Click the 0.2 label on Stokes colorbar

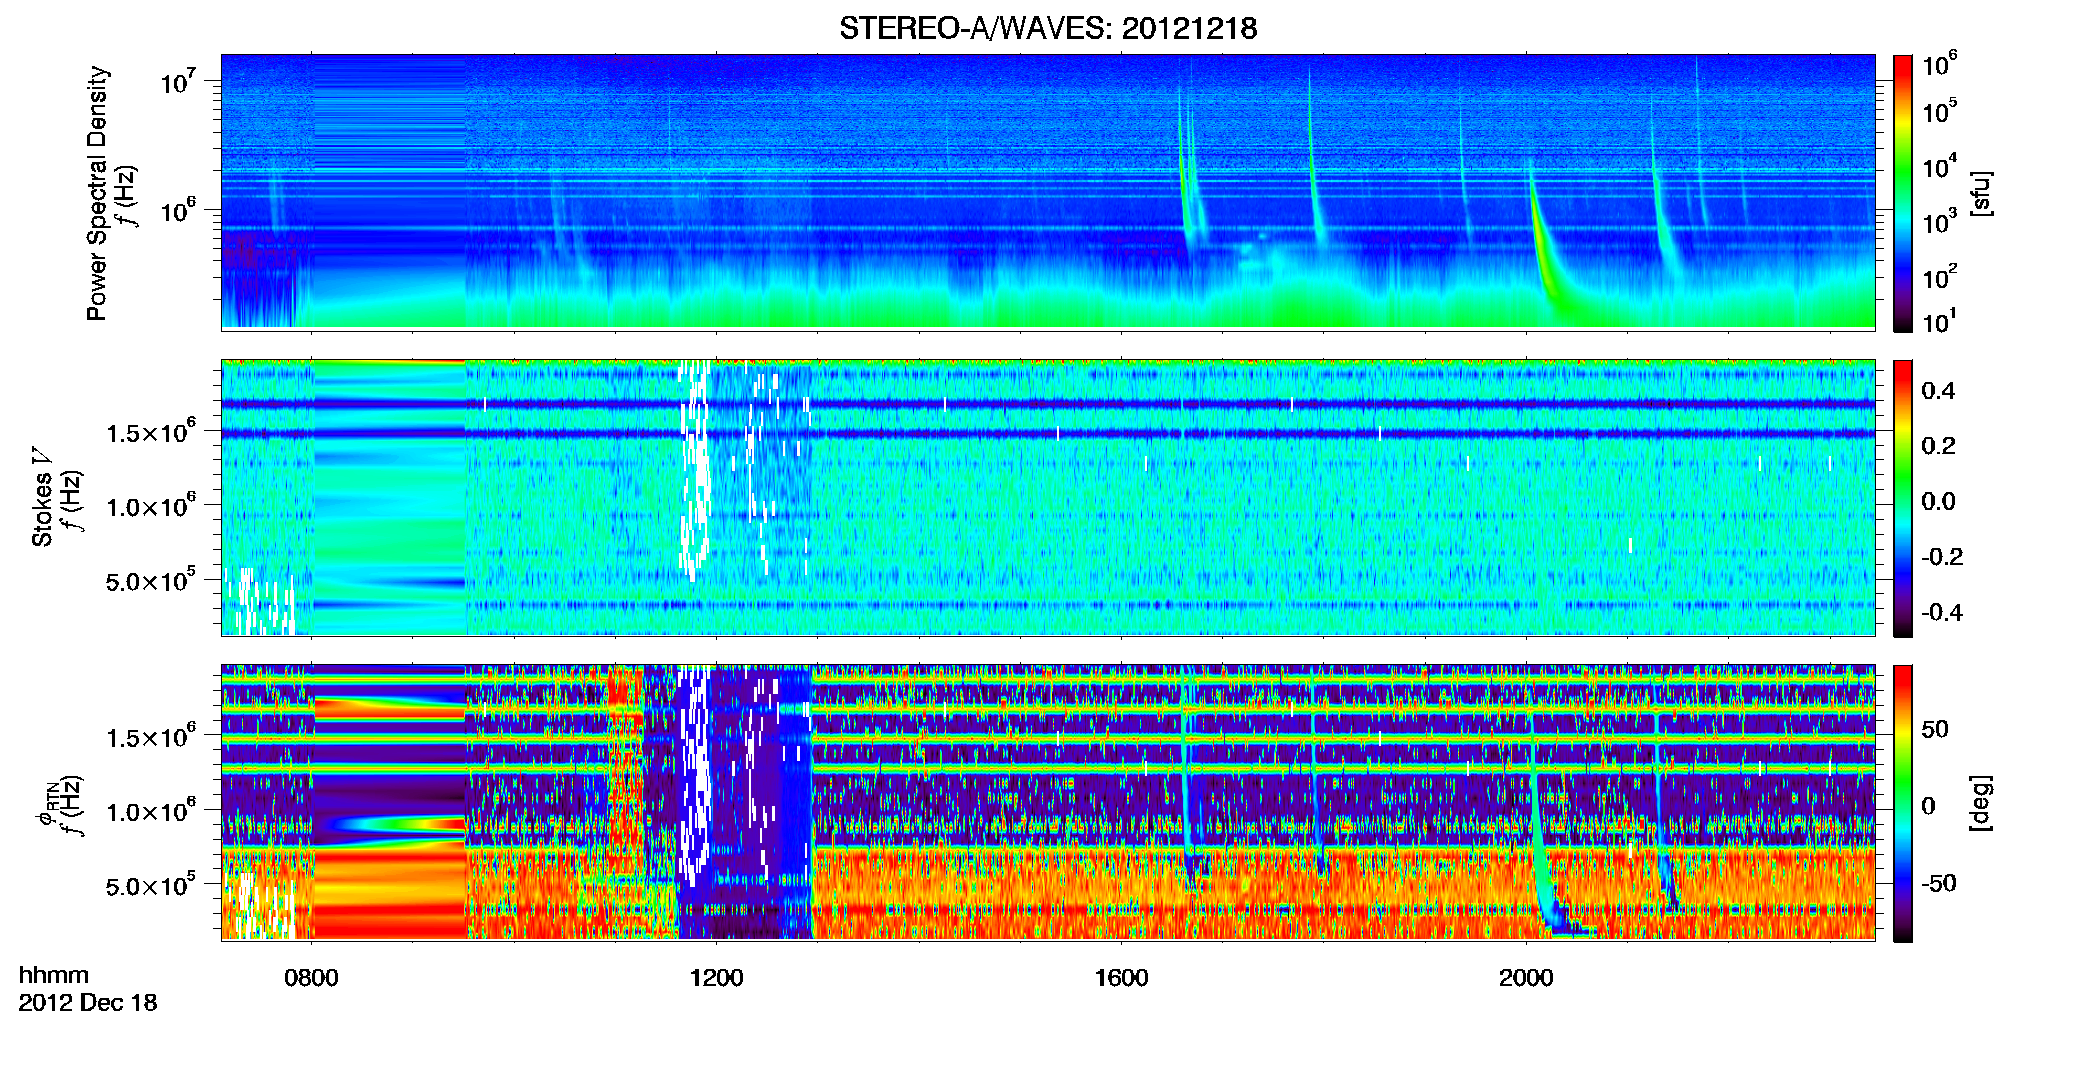tap(1938, 446)
